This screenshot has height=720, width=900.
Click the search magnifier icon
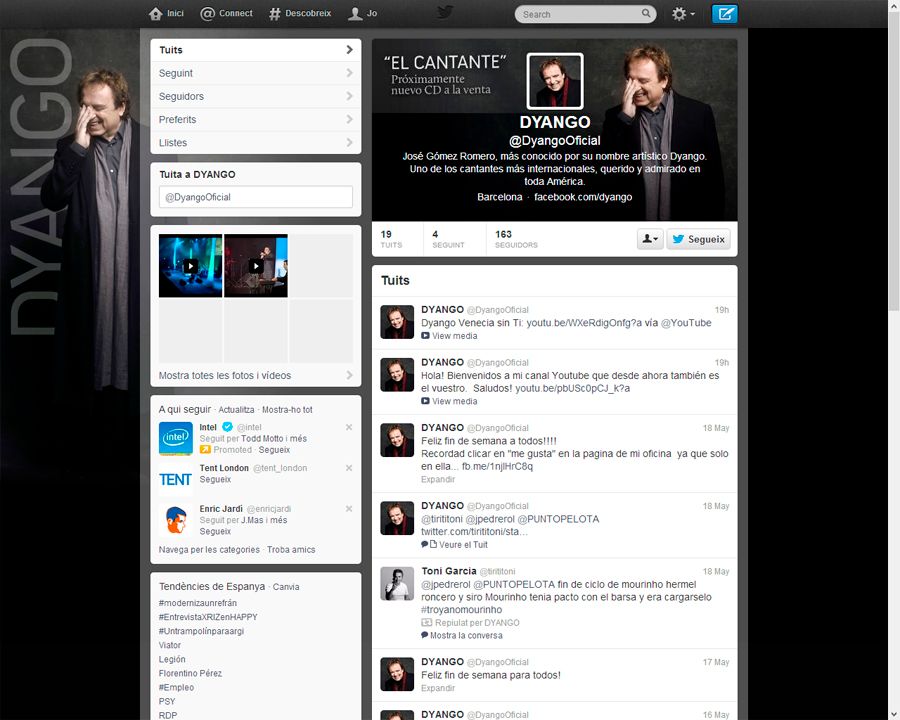point(646,13)
